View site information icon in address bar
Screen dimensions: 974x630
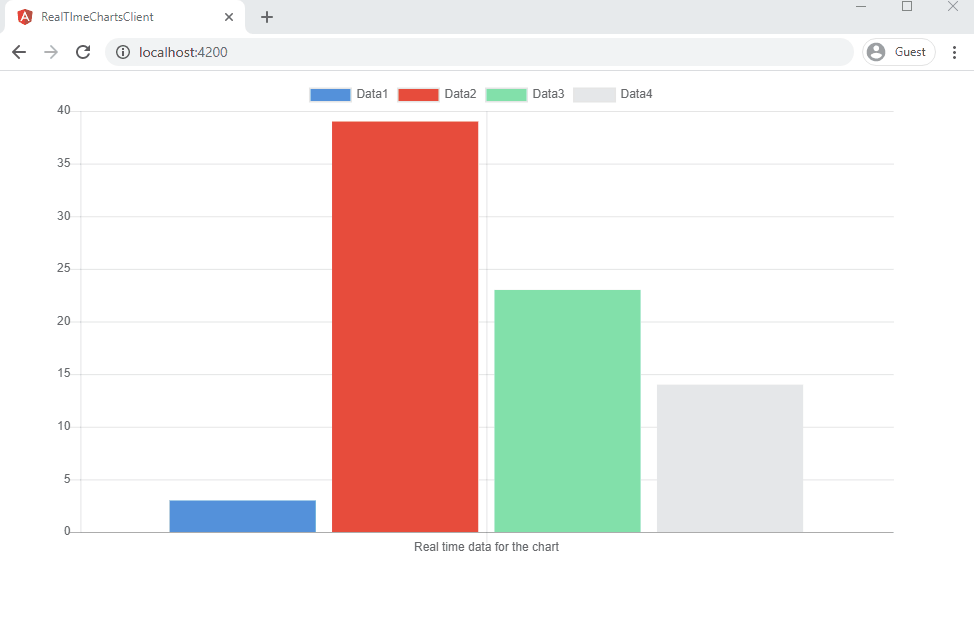(123, 52)
